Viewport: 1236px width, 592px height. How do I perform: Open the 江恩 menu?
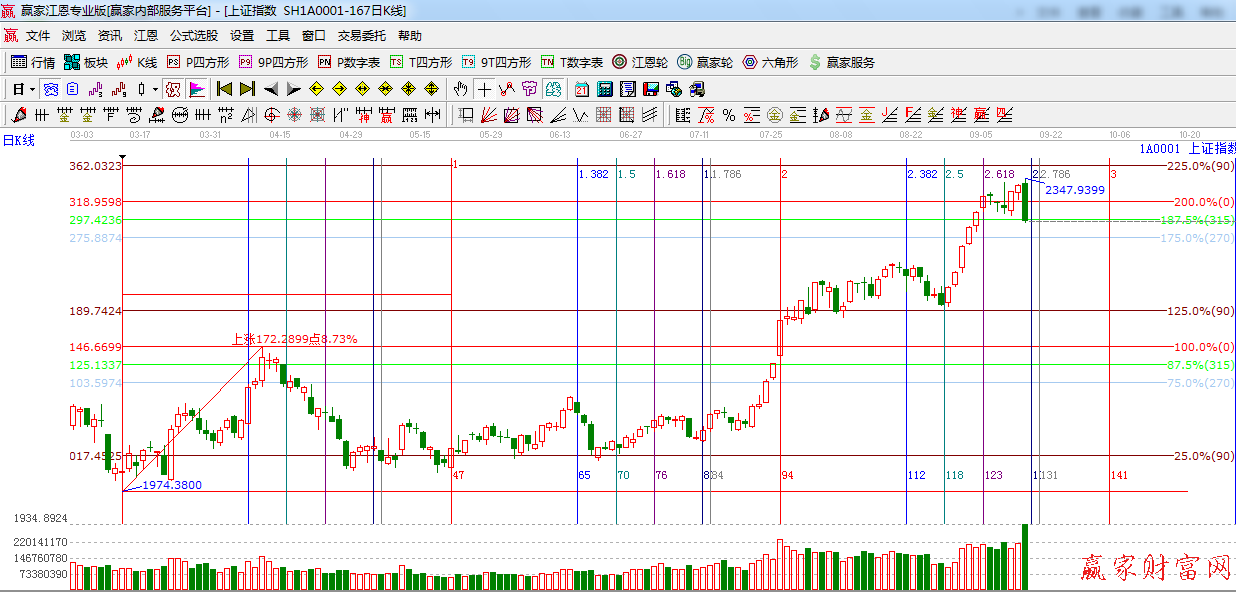(146, 35)
